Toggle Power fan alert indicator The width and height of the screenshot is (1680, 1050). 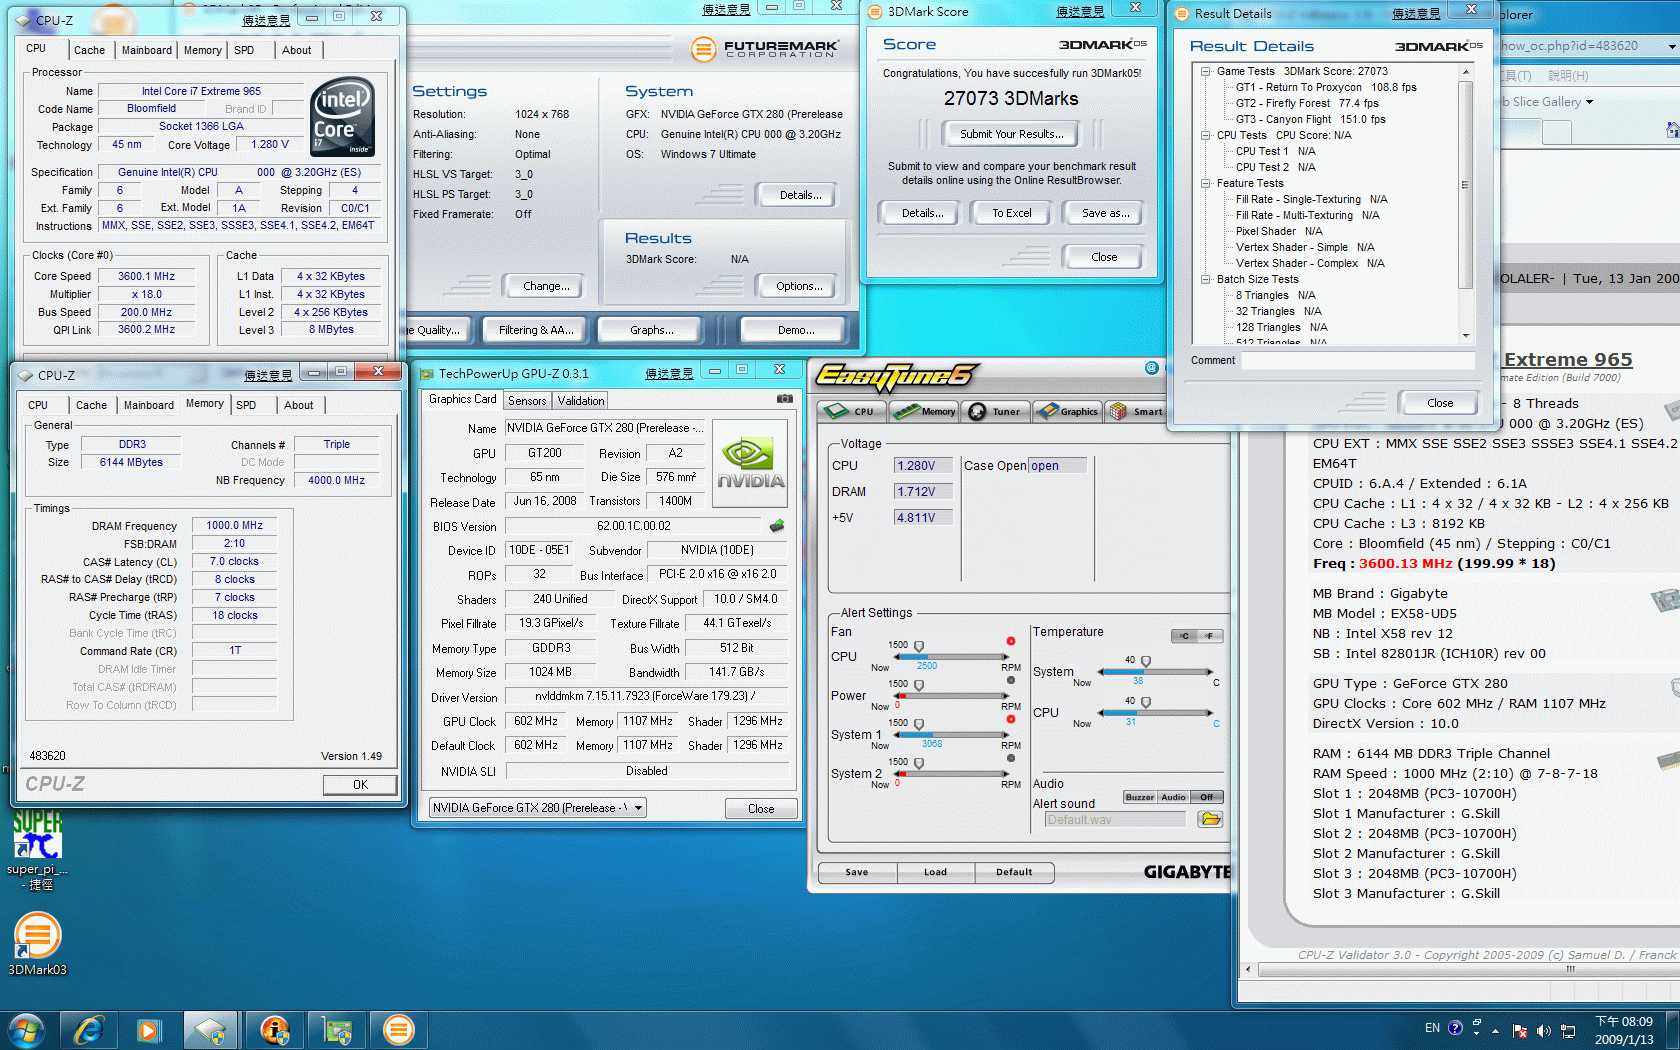pos(1011,680)
